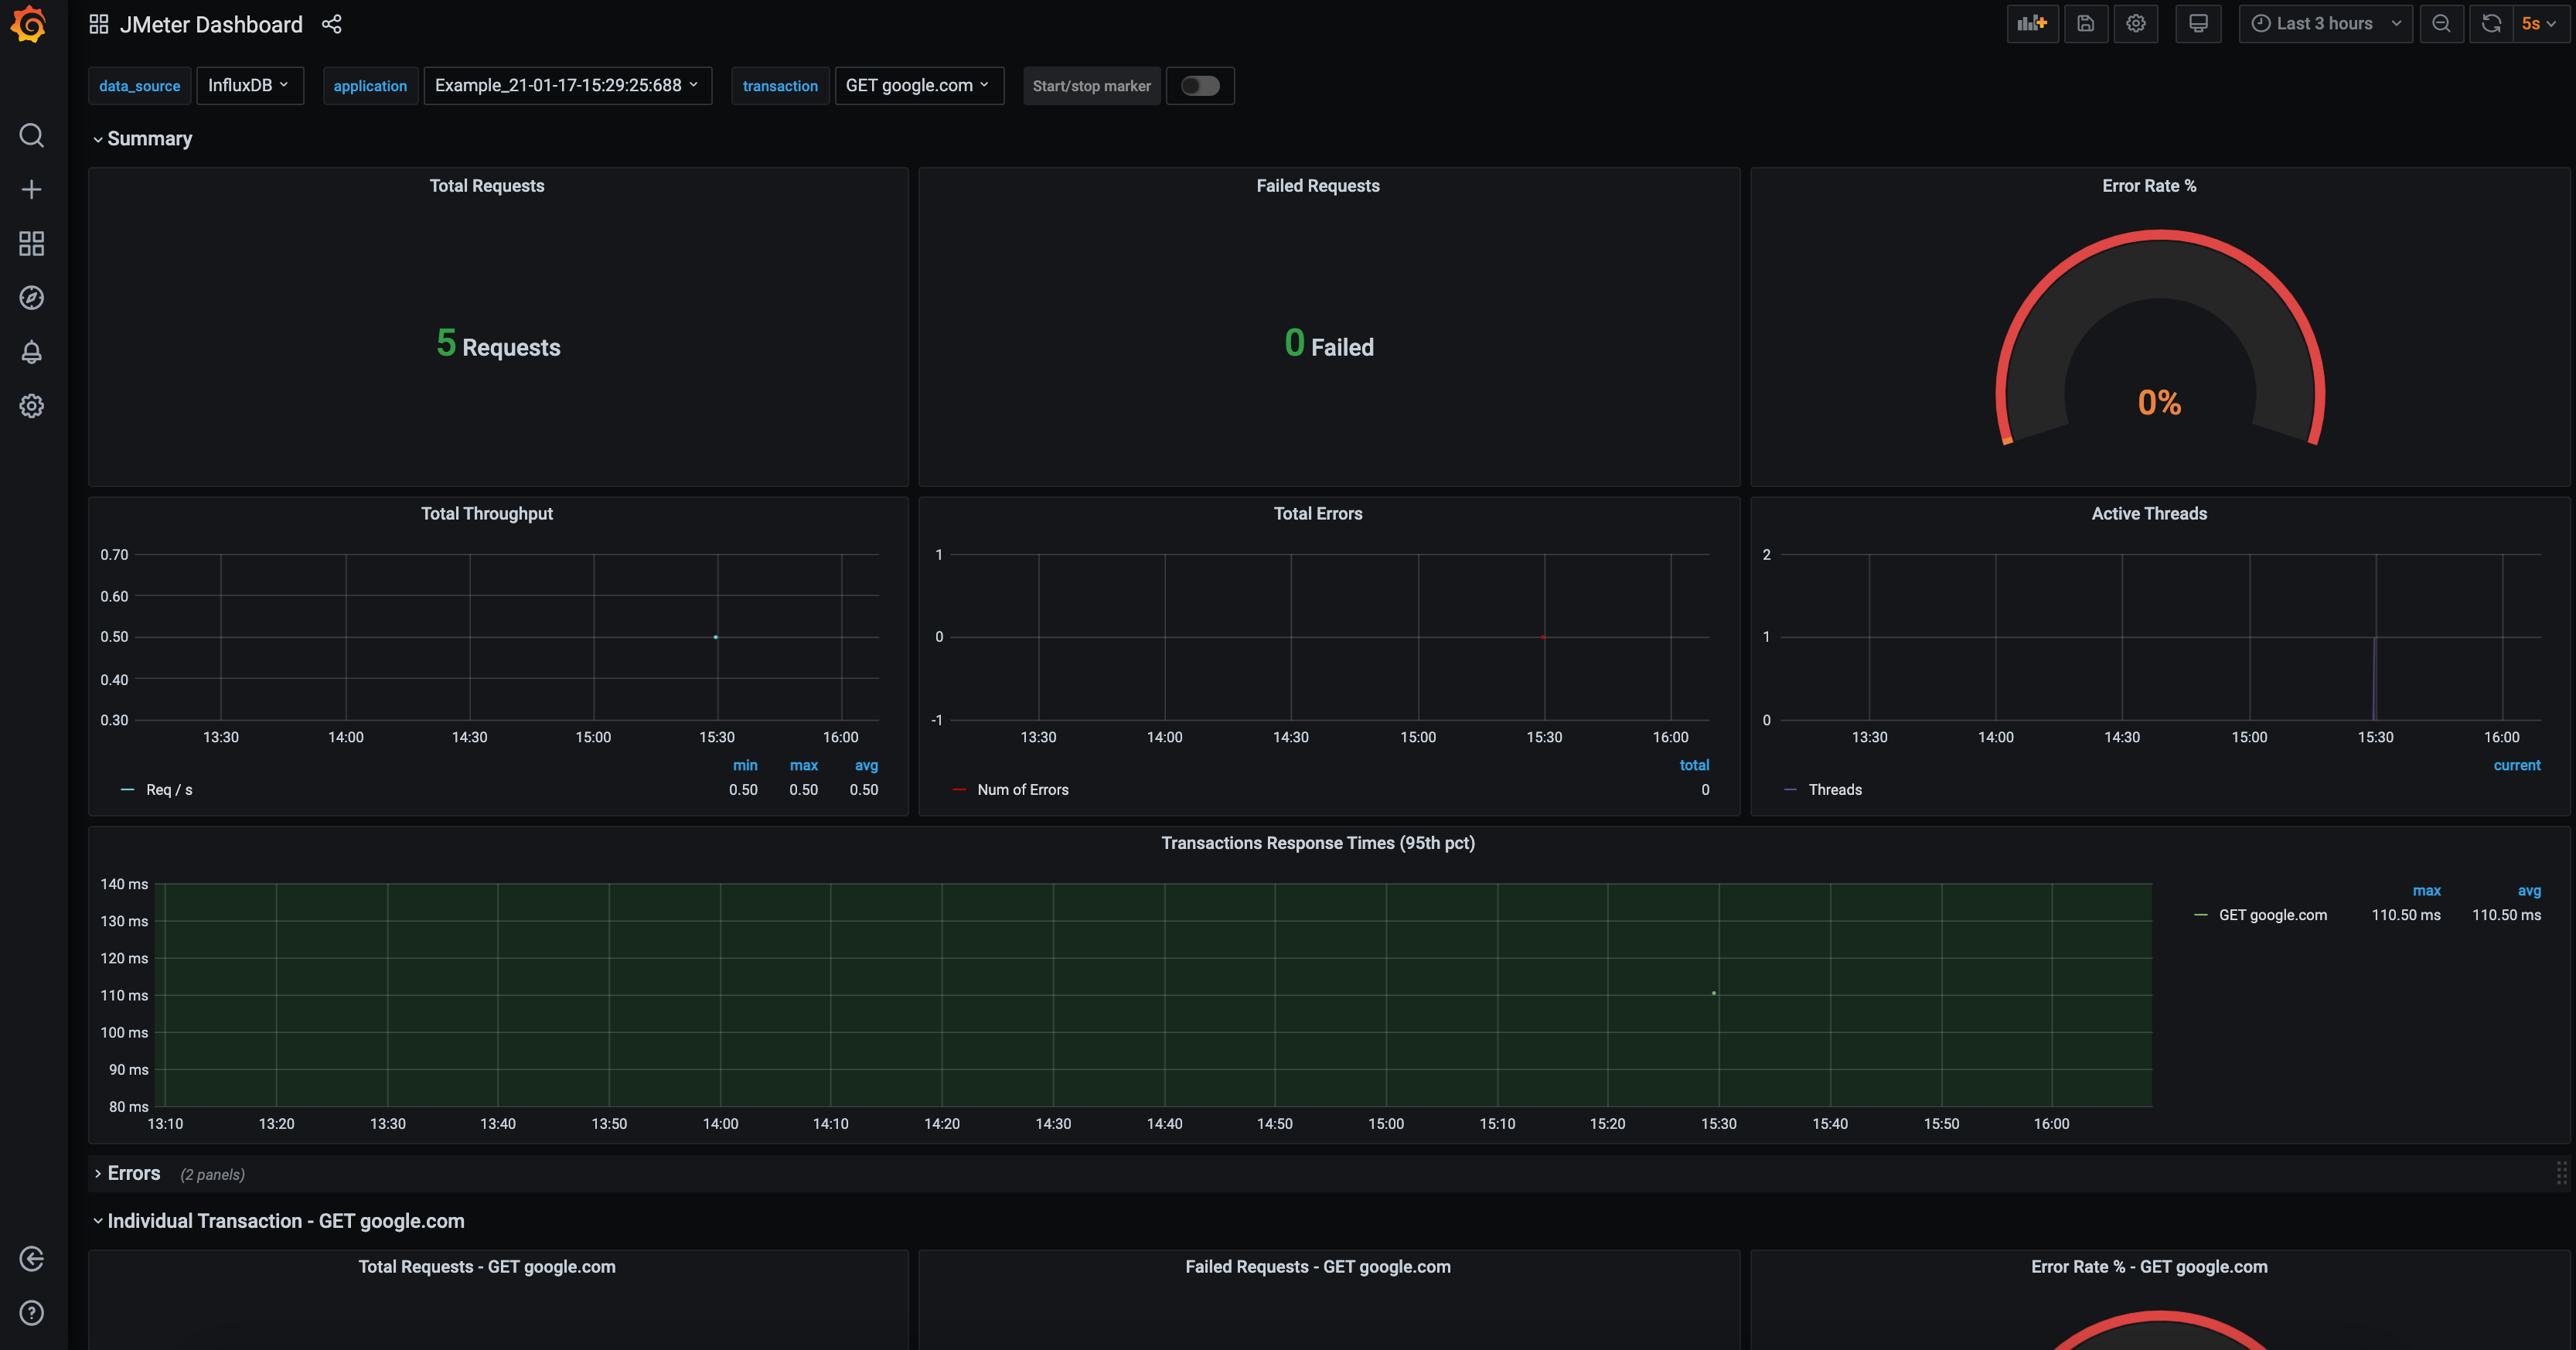Open Total Requests panel title menu
2576x1350 pixels.
pyautogui.click(x=487, y=186)
